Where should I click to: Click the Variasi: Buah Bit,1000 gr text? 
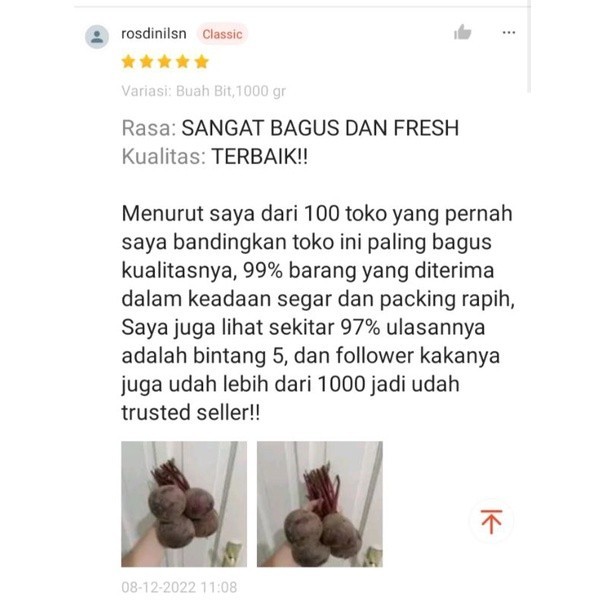click(x=204, y=91)
